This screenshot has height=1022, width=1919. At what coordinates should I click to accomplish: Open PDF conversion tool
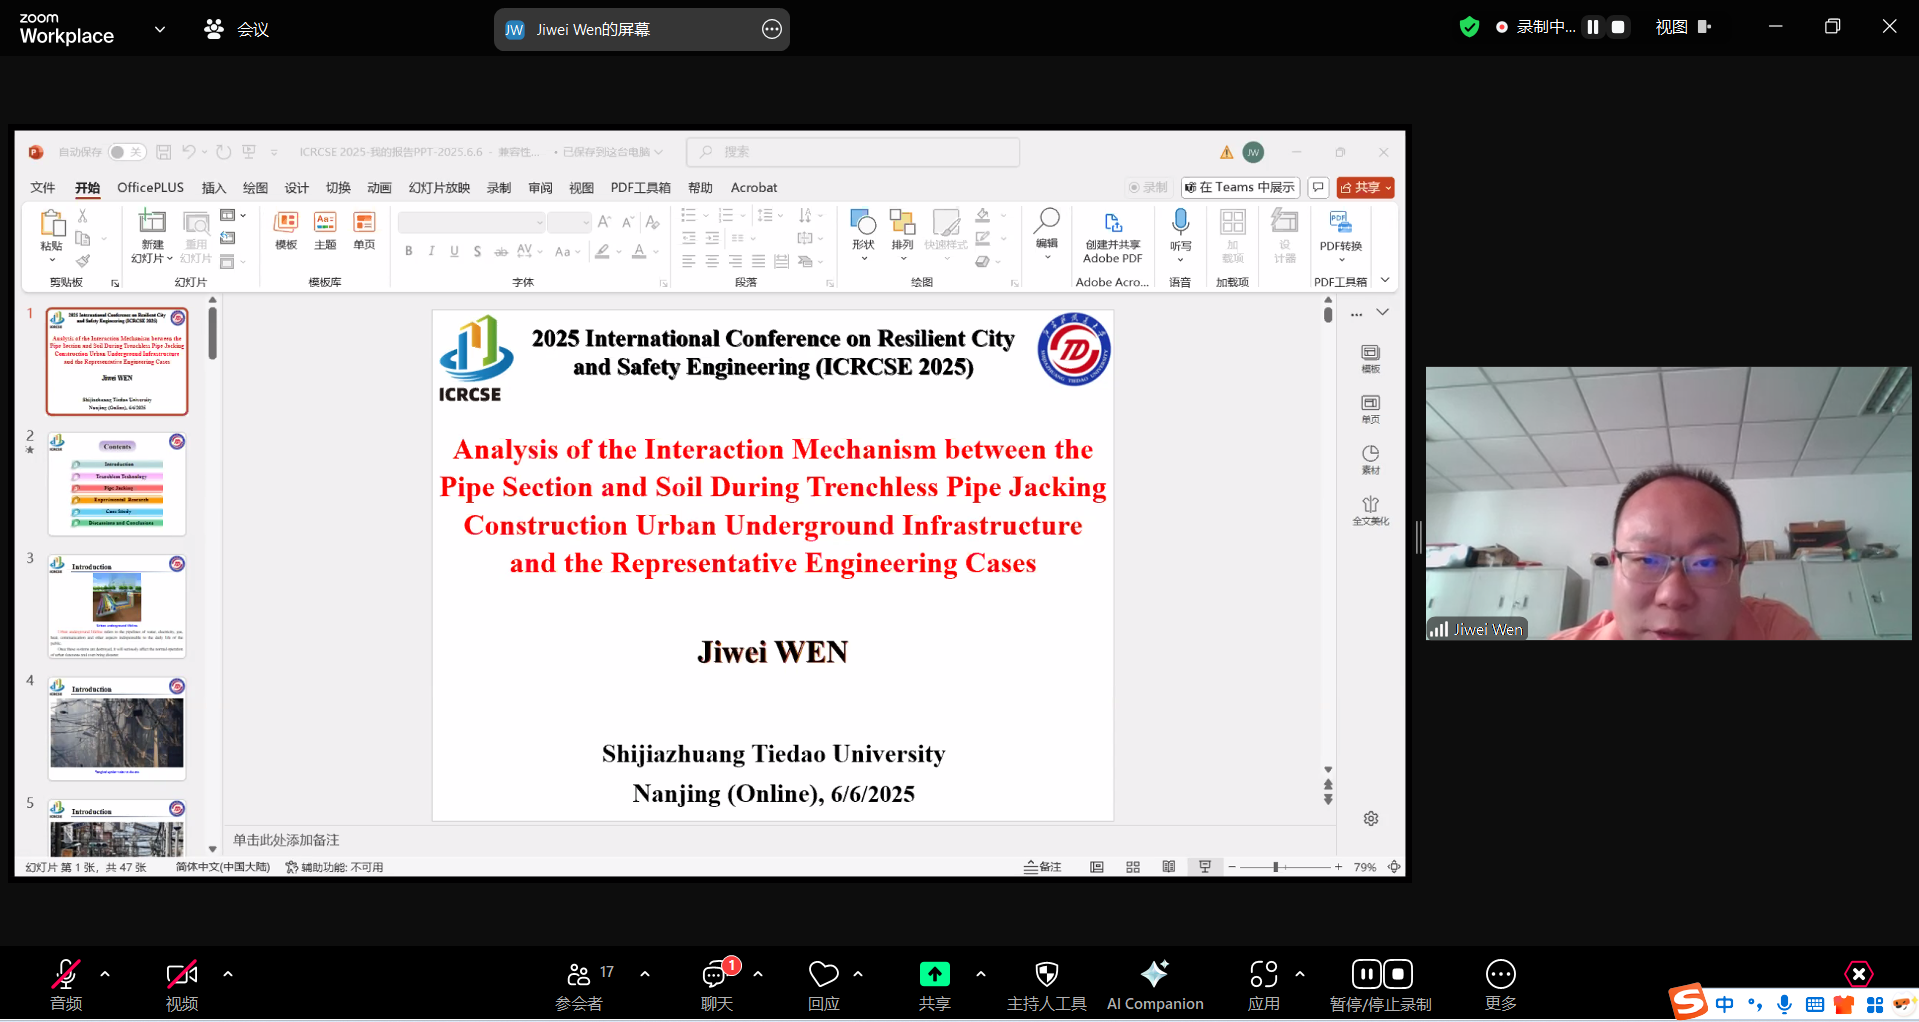pos(1341,236)
